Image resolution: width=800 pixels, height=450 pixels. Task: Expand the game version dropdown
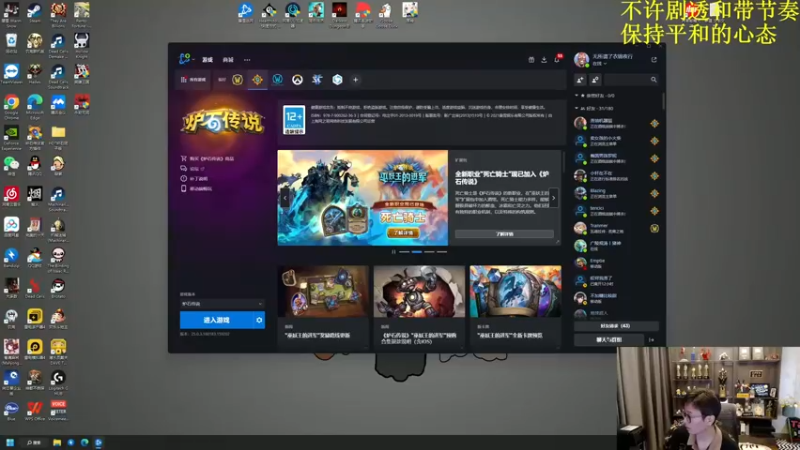[x=222, y=304]
